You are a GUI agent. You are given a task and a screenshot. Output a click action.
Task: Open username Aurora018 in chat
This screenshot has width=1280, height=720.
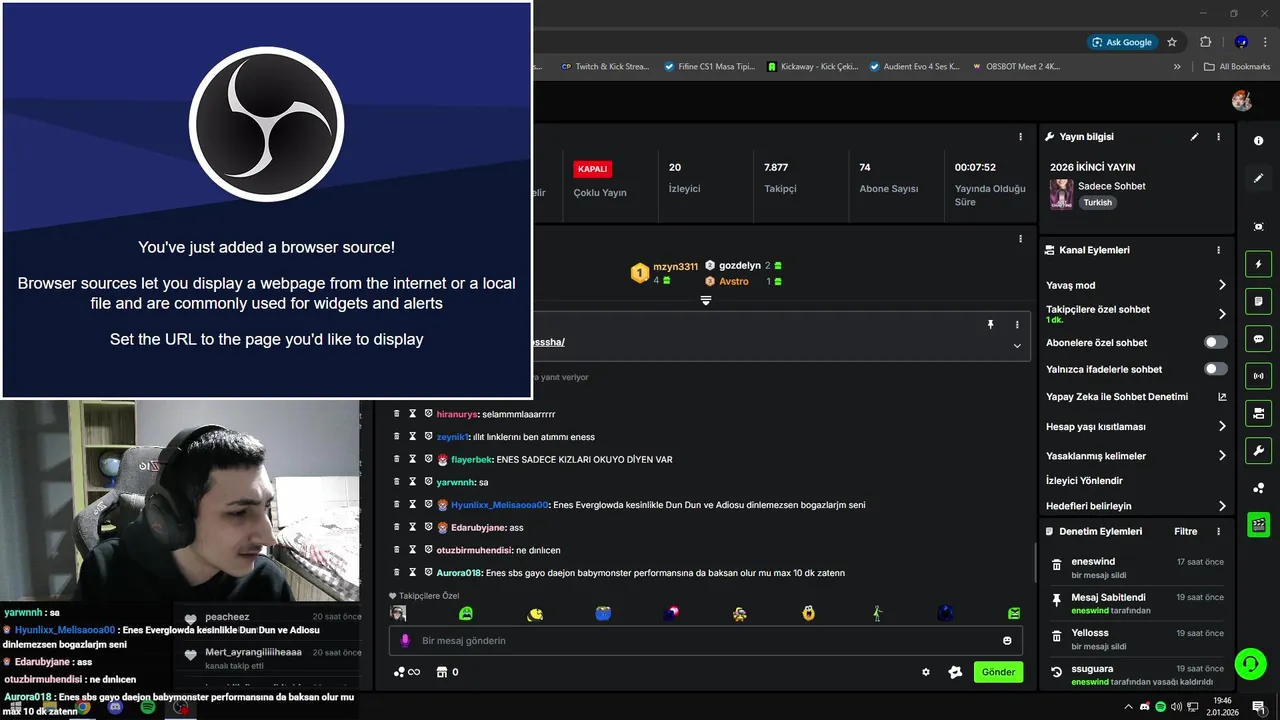(x=459, y=573)
